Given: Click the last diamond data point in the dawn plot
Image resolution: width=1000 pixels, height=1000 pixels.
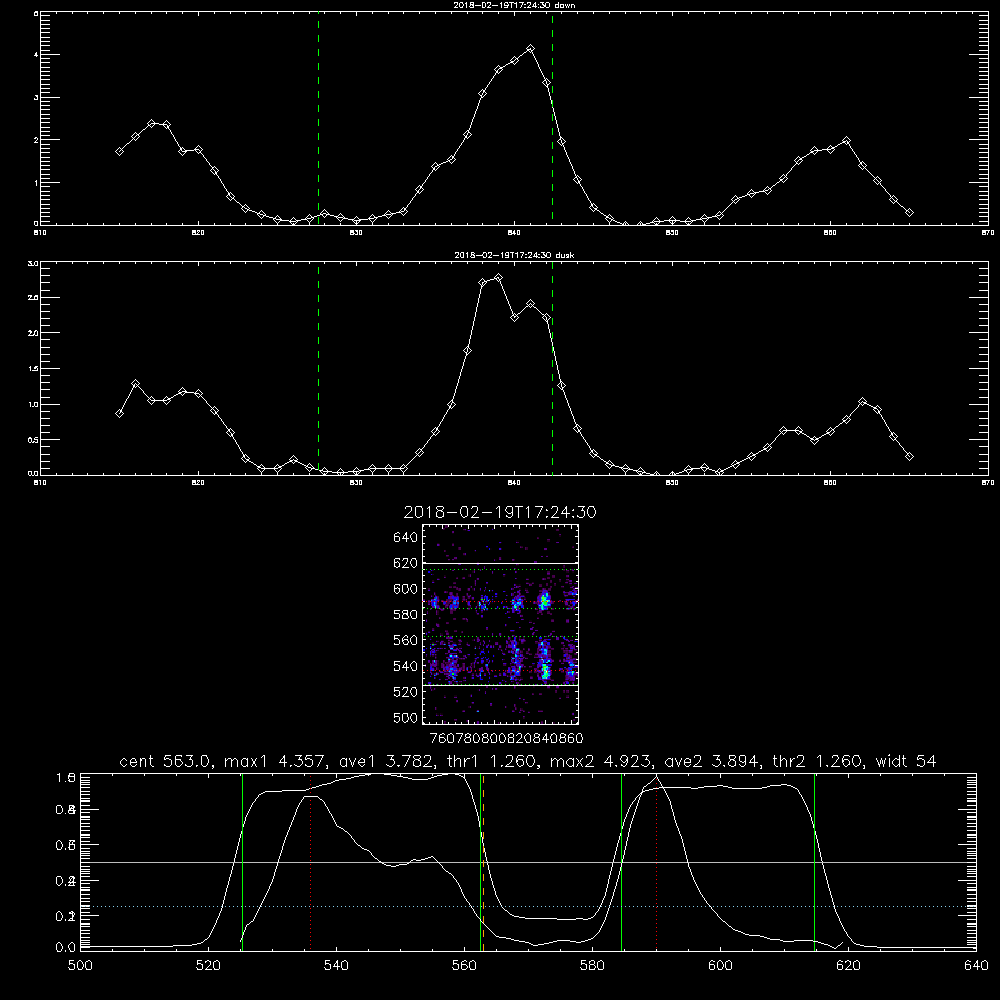Looking at the screenshot, I should pyautogui.click(x=909, y=212).
